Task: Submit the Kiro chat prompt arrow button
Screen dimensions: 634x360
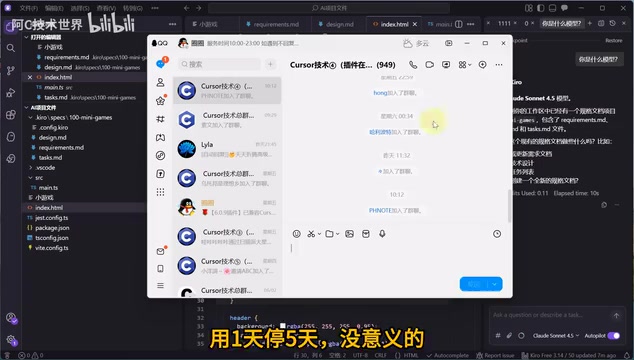Action: click(x=616, y=316)
